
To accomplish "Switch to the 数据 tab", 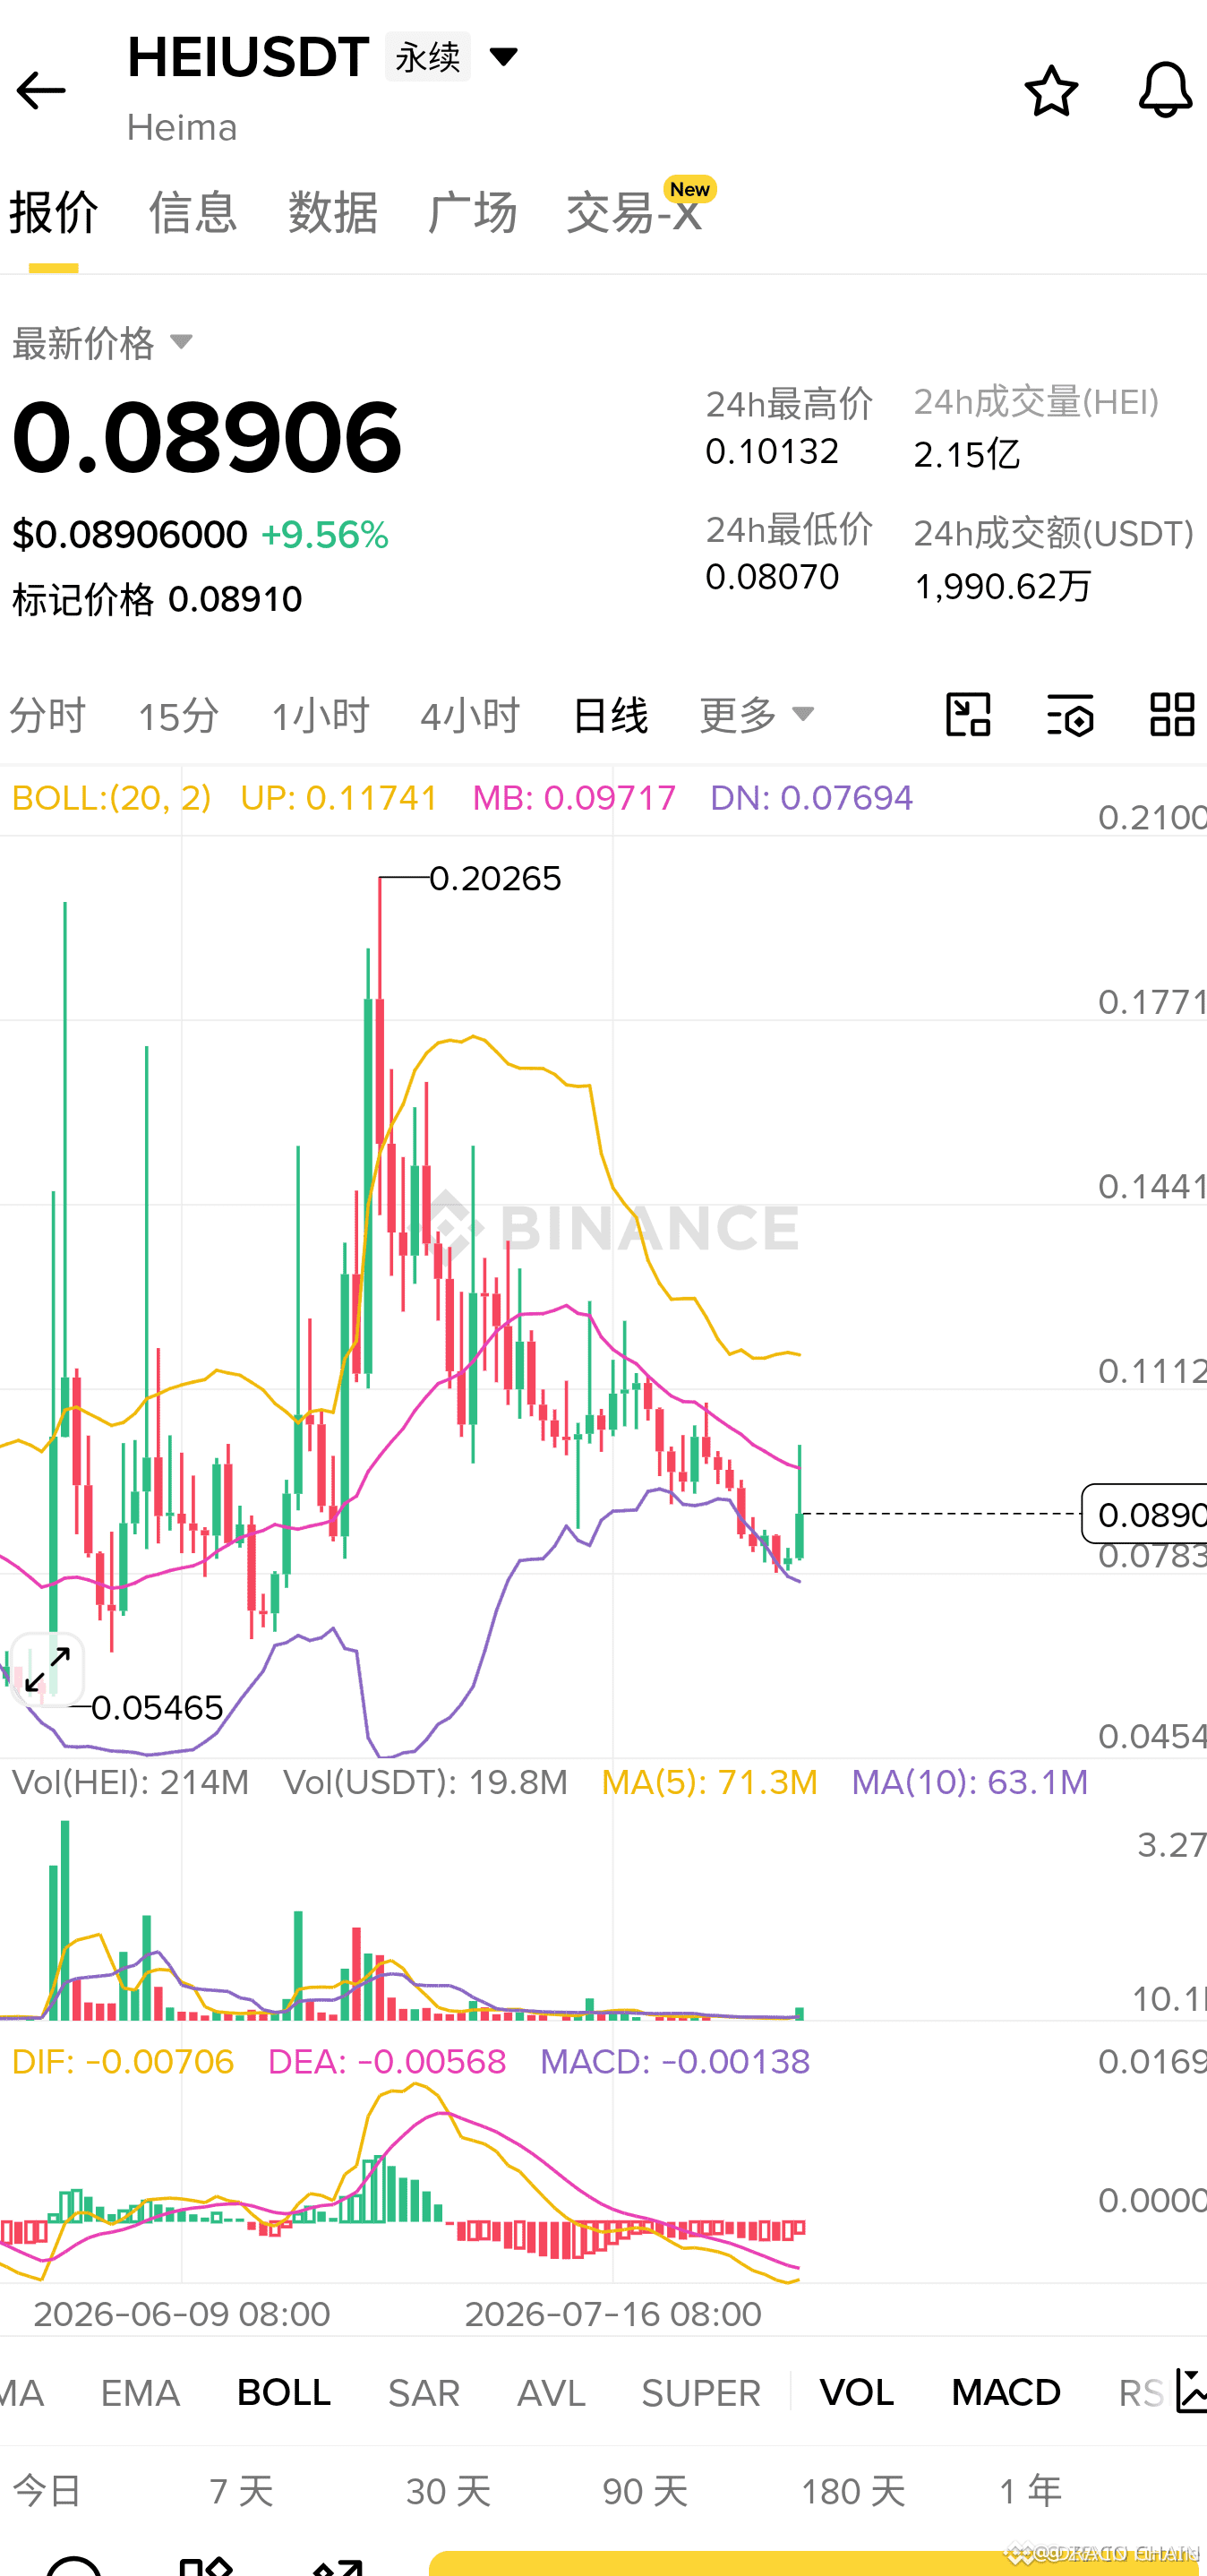I will [x=333, y=213].
